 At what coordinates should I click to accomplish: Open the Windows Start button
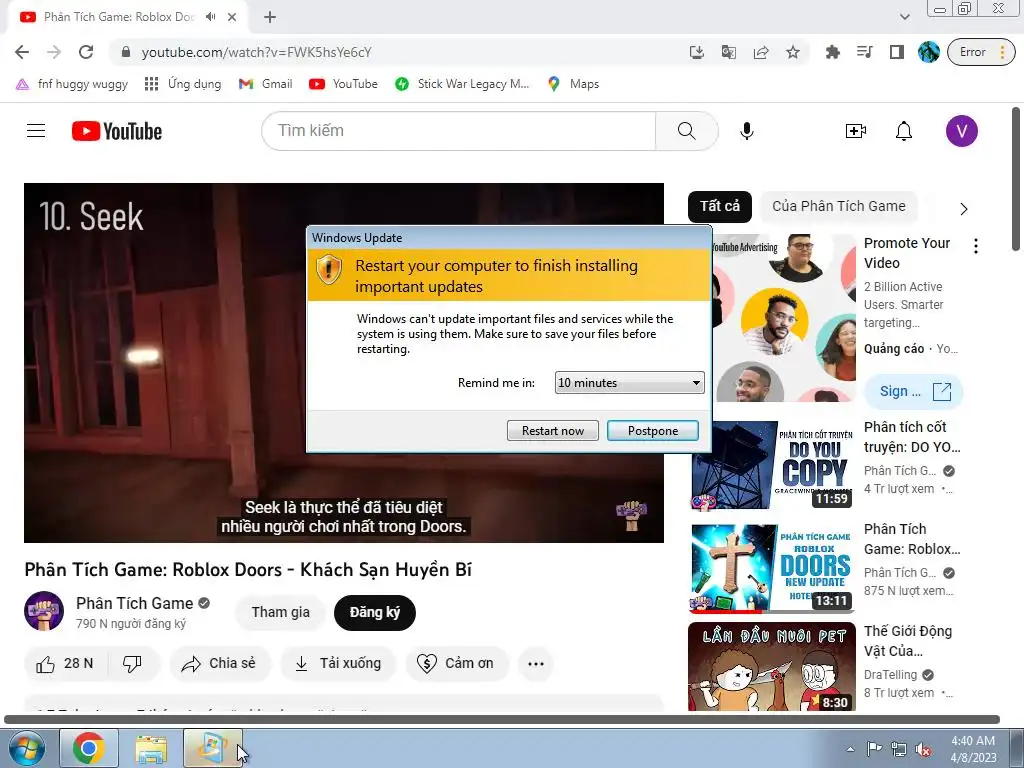pos(26,749)
